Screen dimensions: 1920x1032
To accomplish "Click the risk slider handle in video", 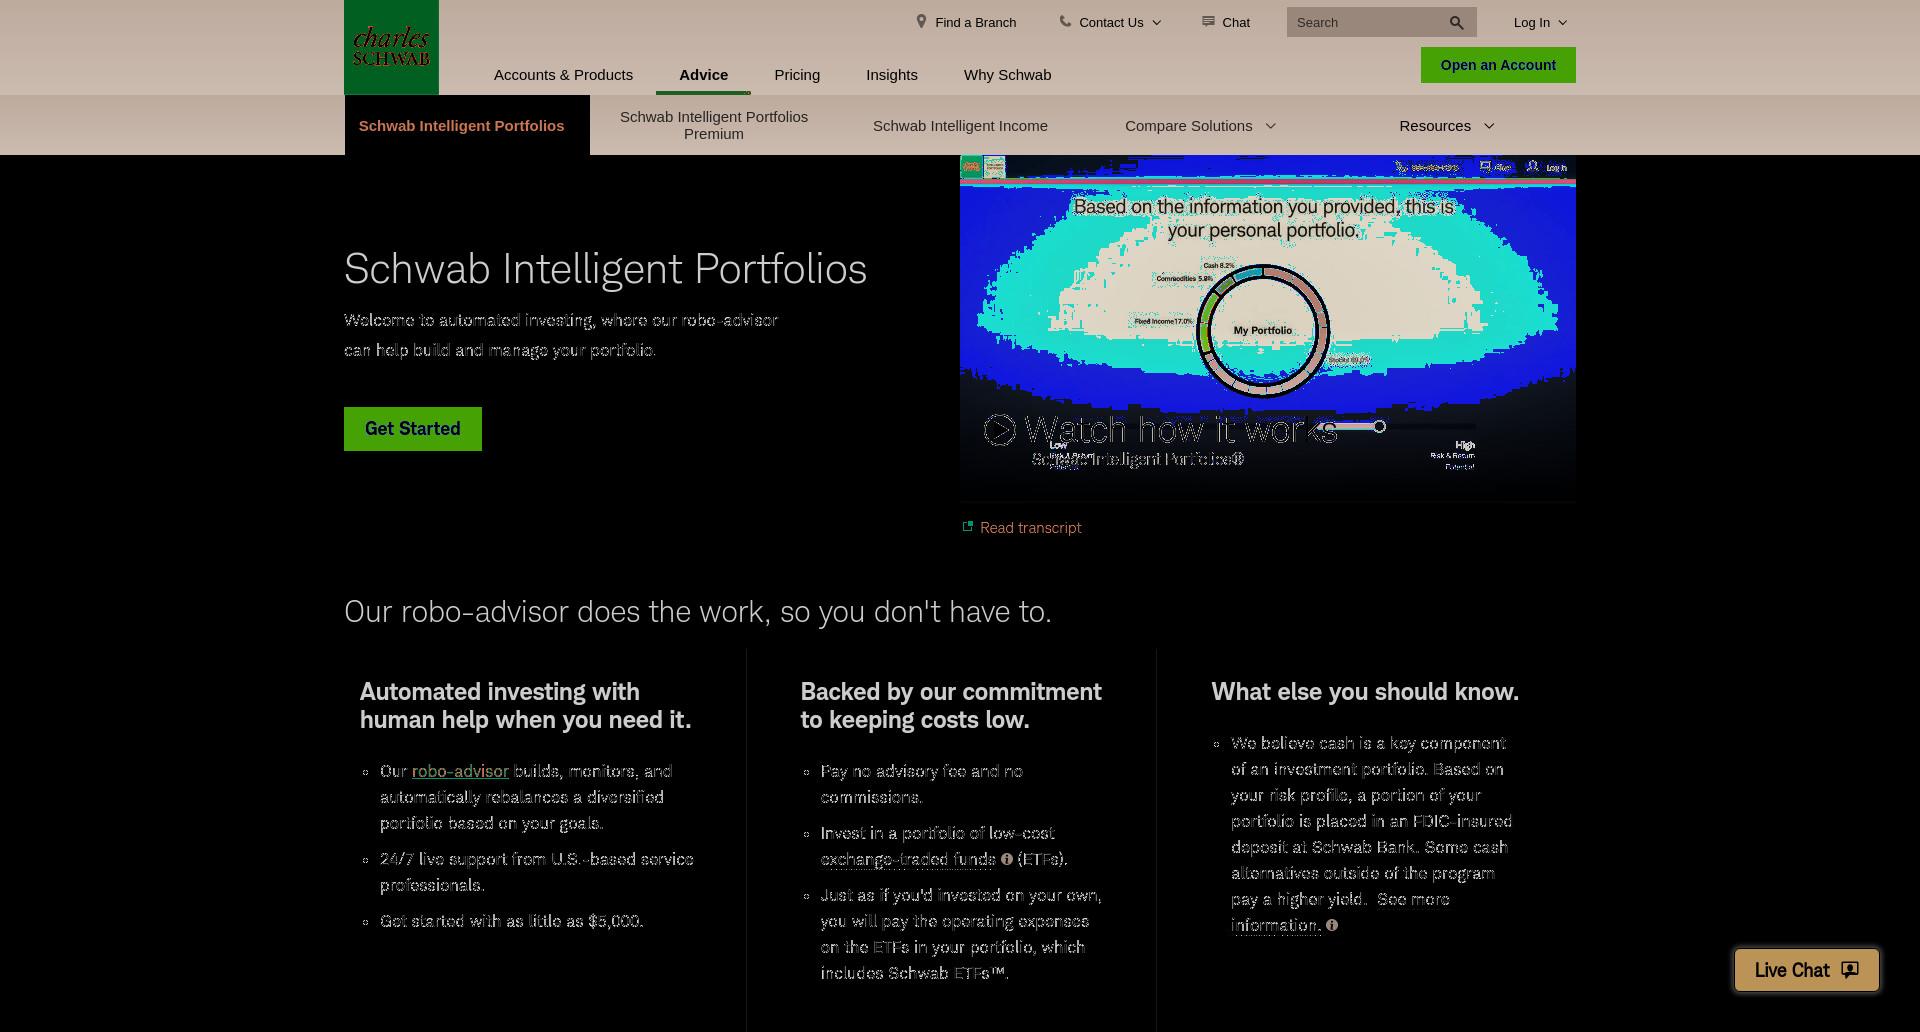I will pyautogui.click(x=1379, y=427).
